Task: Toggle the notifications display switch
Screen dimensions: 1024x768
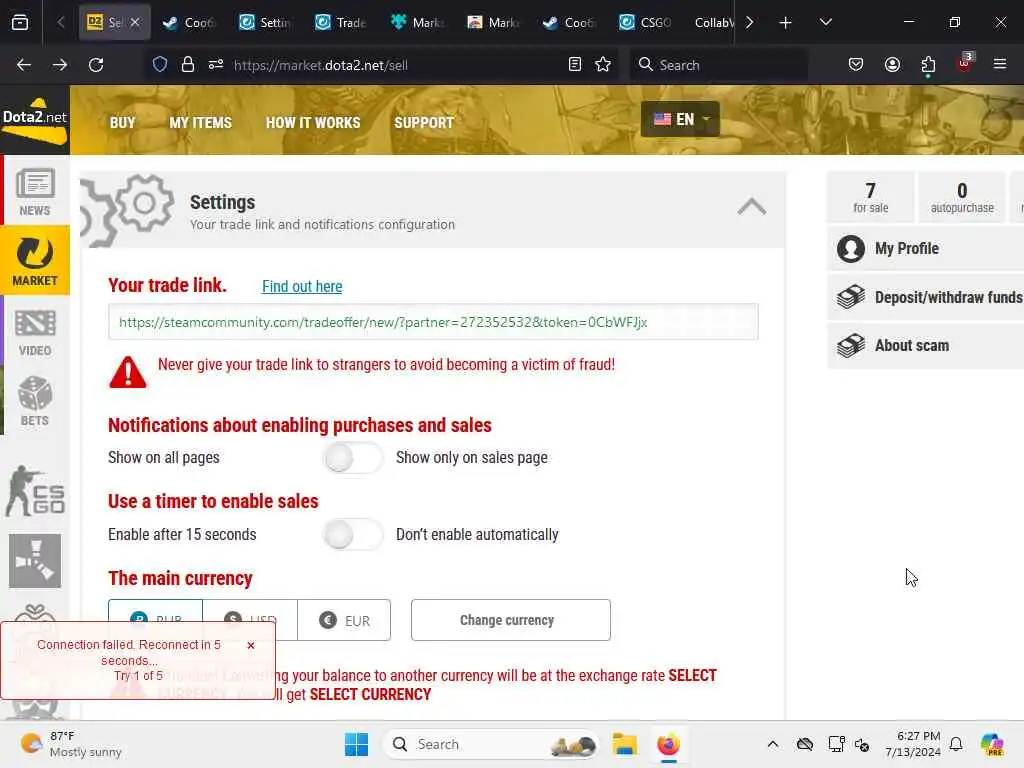Action: coord(353,458)
